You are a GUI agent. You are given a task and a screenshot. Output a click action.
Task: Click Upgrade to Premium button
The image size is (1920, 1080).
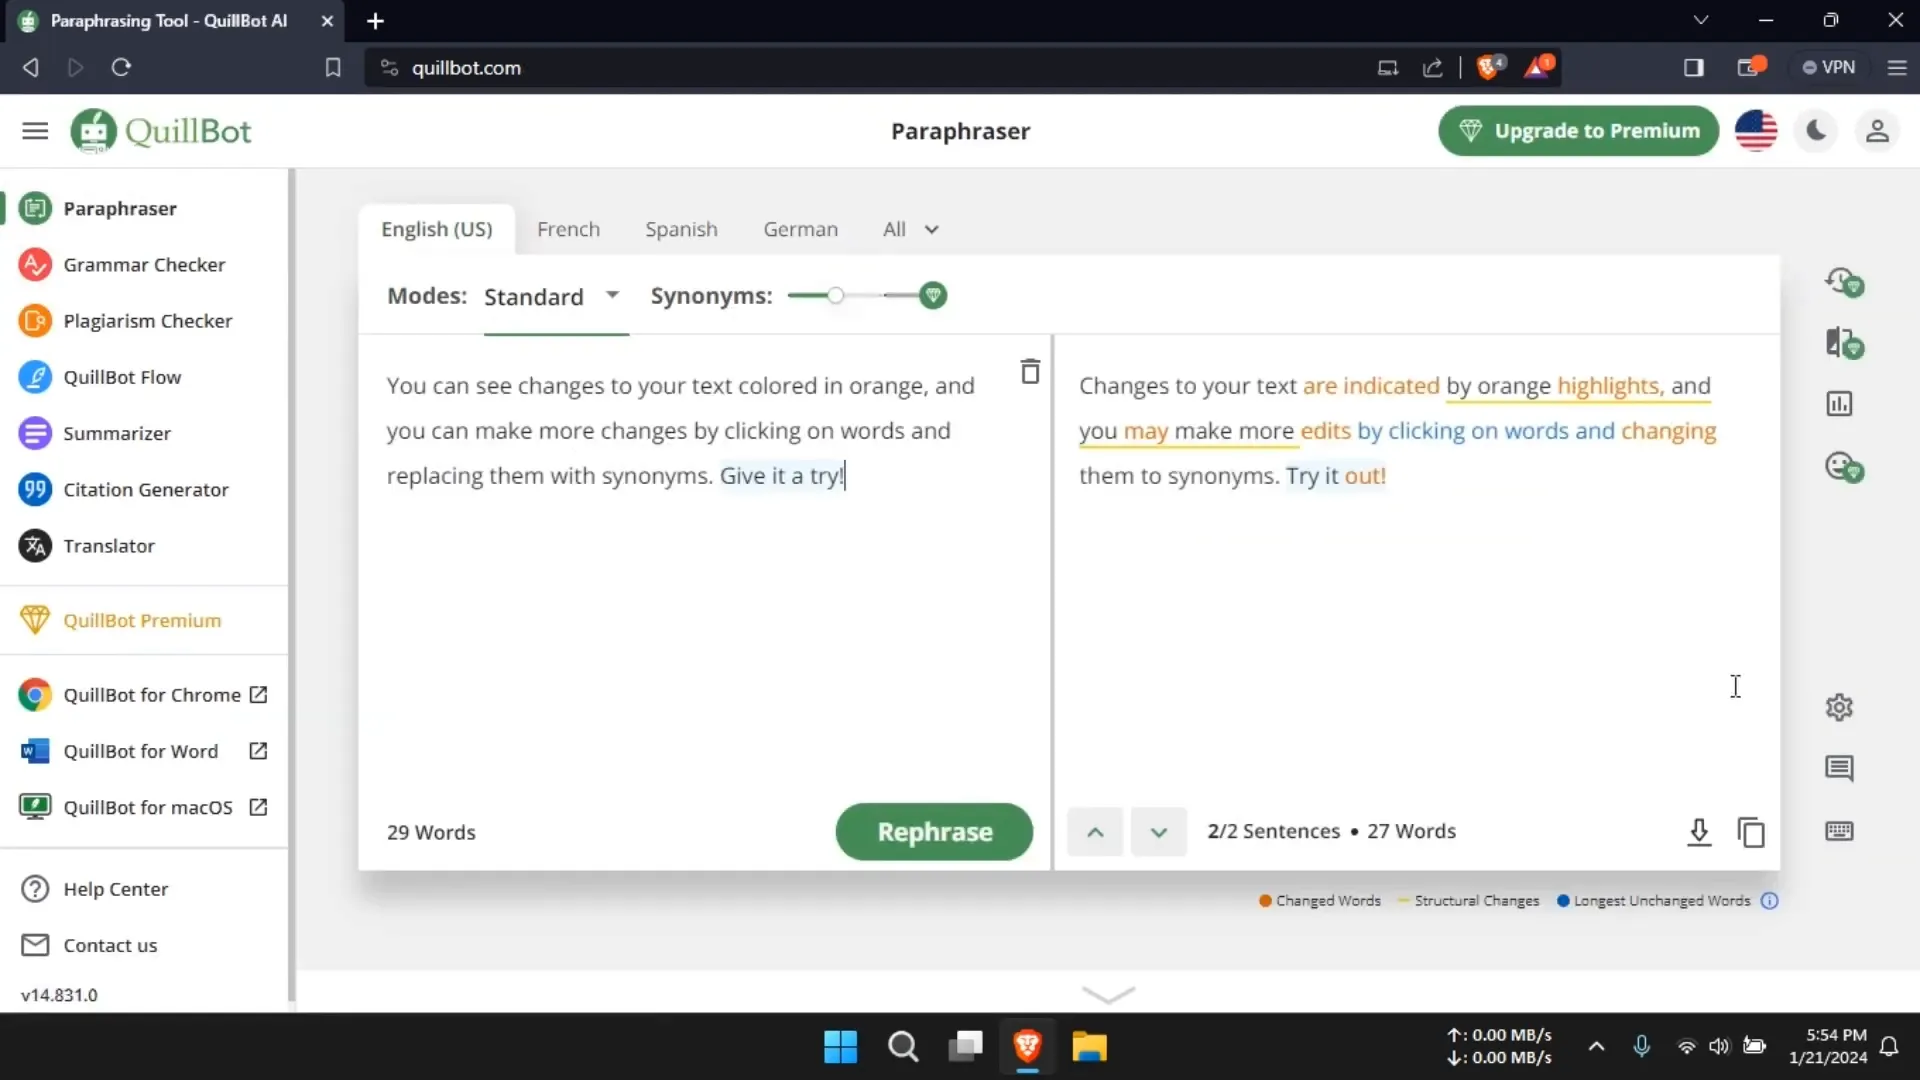(x=1578, y=131)
